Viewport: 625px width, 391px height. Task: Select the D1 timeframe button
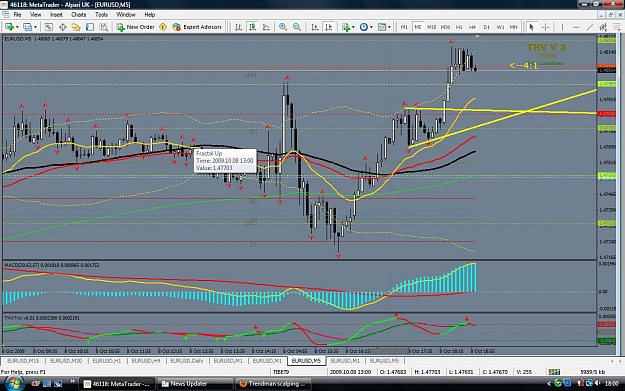pyautogui.click(x=486, y=27)
